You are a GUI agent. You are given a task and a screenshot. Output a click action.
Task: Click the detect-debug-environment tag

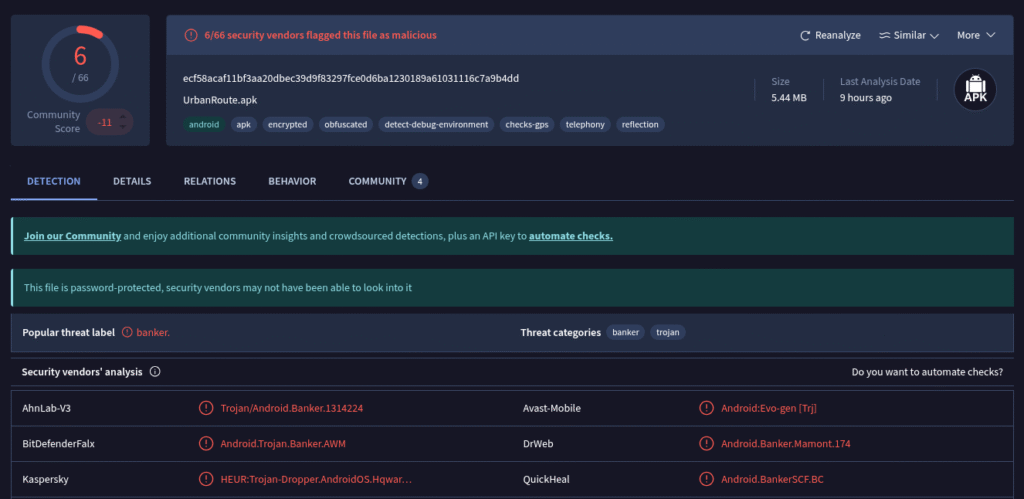tap(437, 125)
